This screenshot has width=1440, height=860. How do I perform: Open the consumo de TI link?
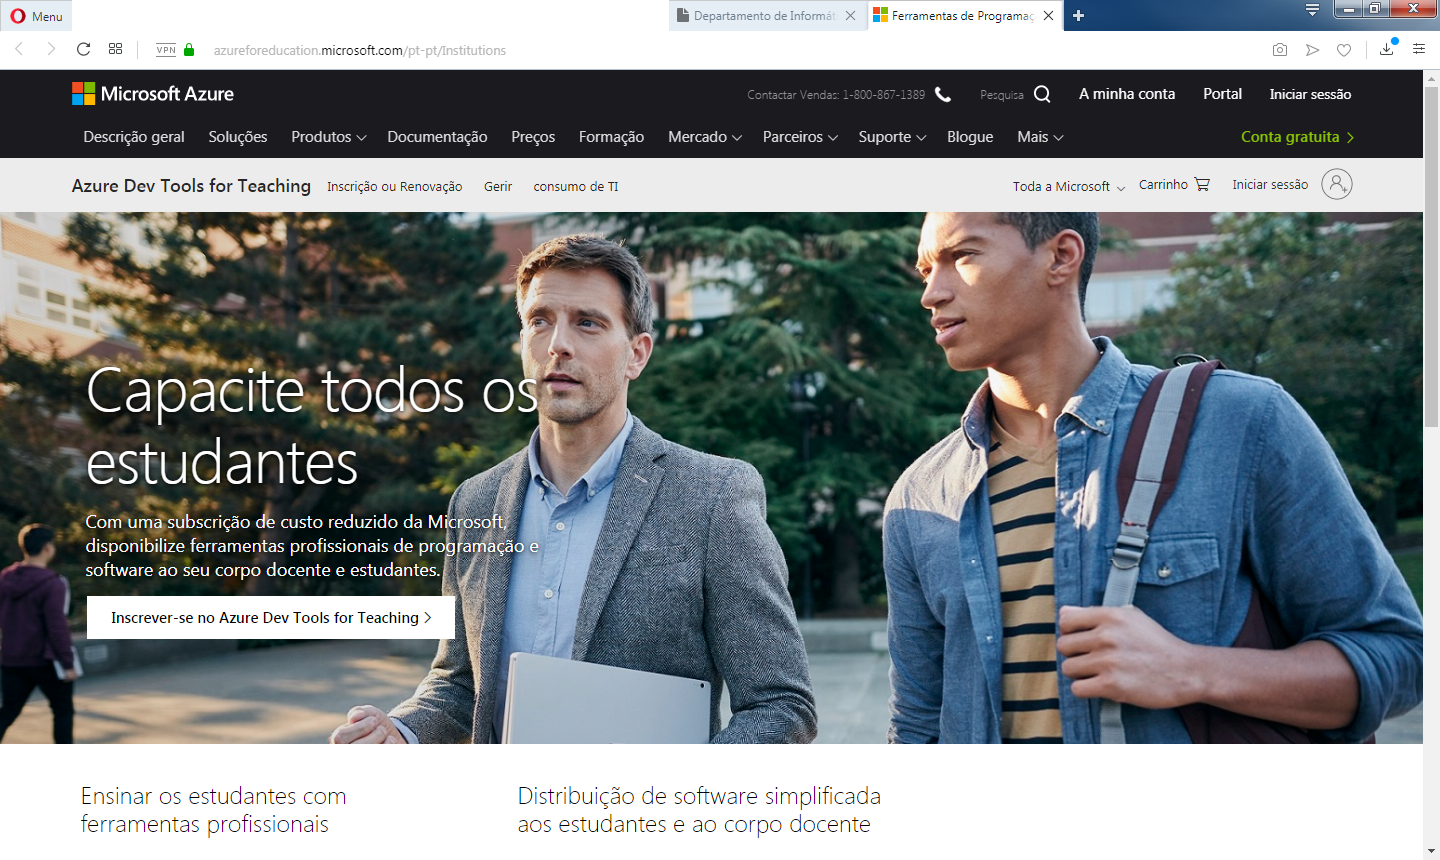576,186
